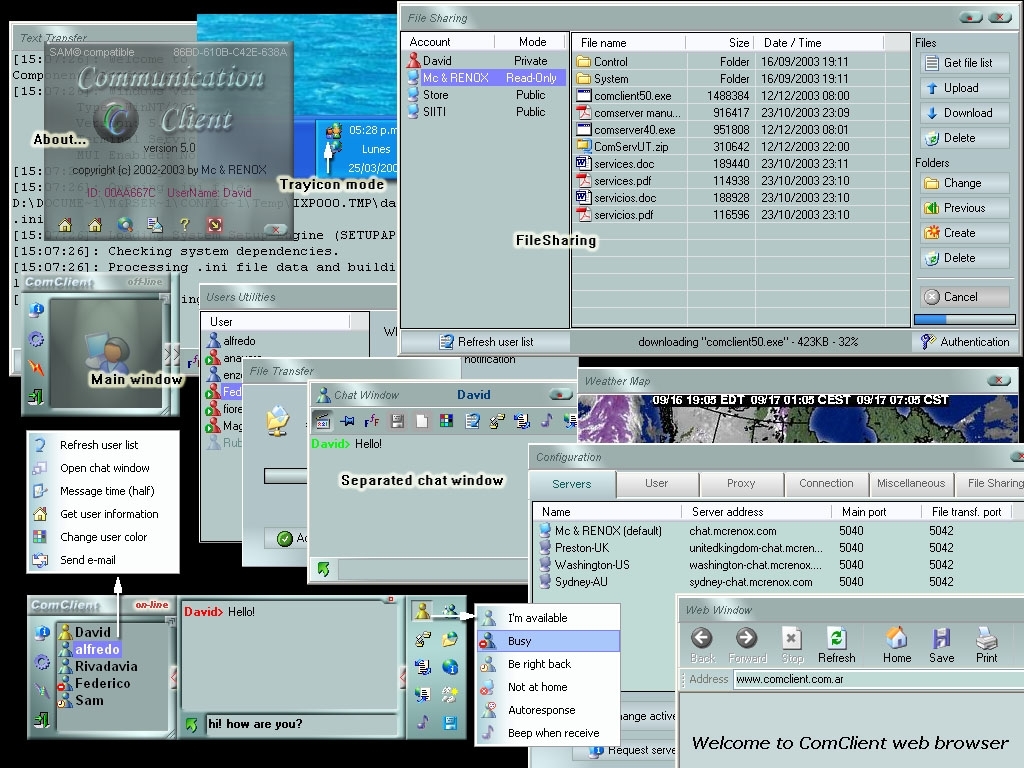The image size is (1024, 768).
Task: Click the lightning connect icon in off-line ComClient
Action: tap(37, 368)
